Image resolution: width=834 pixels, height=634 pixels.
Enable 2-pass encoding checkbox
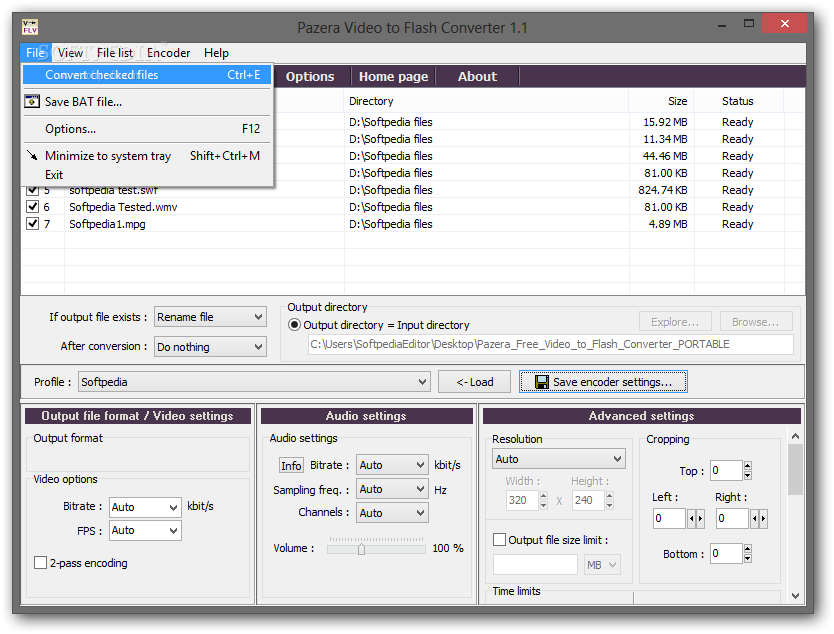(40, 562)
